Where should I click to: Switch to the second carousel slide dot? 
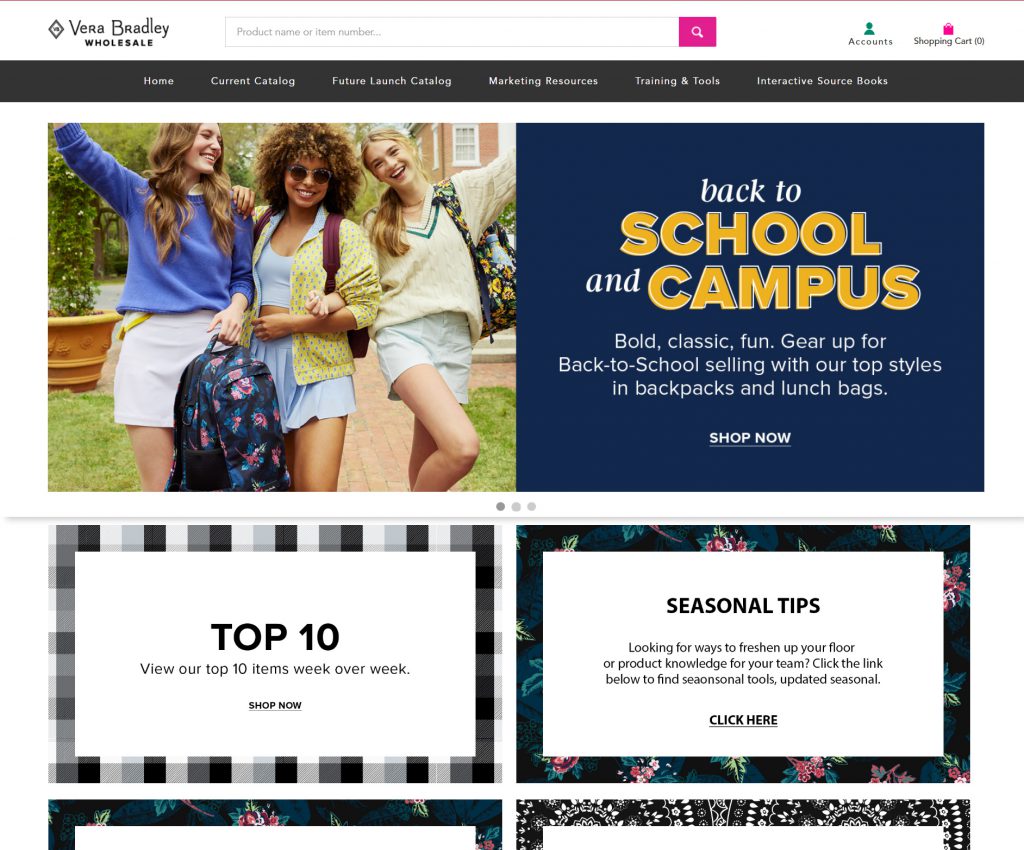point(516,507)
